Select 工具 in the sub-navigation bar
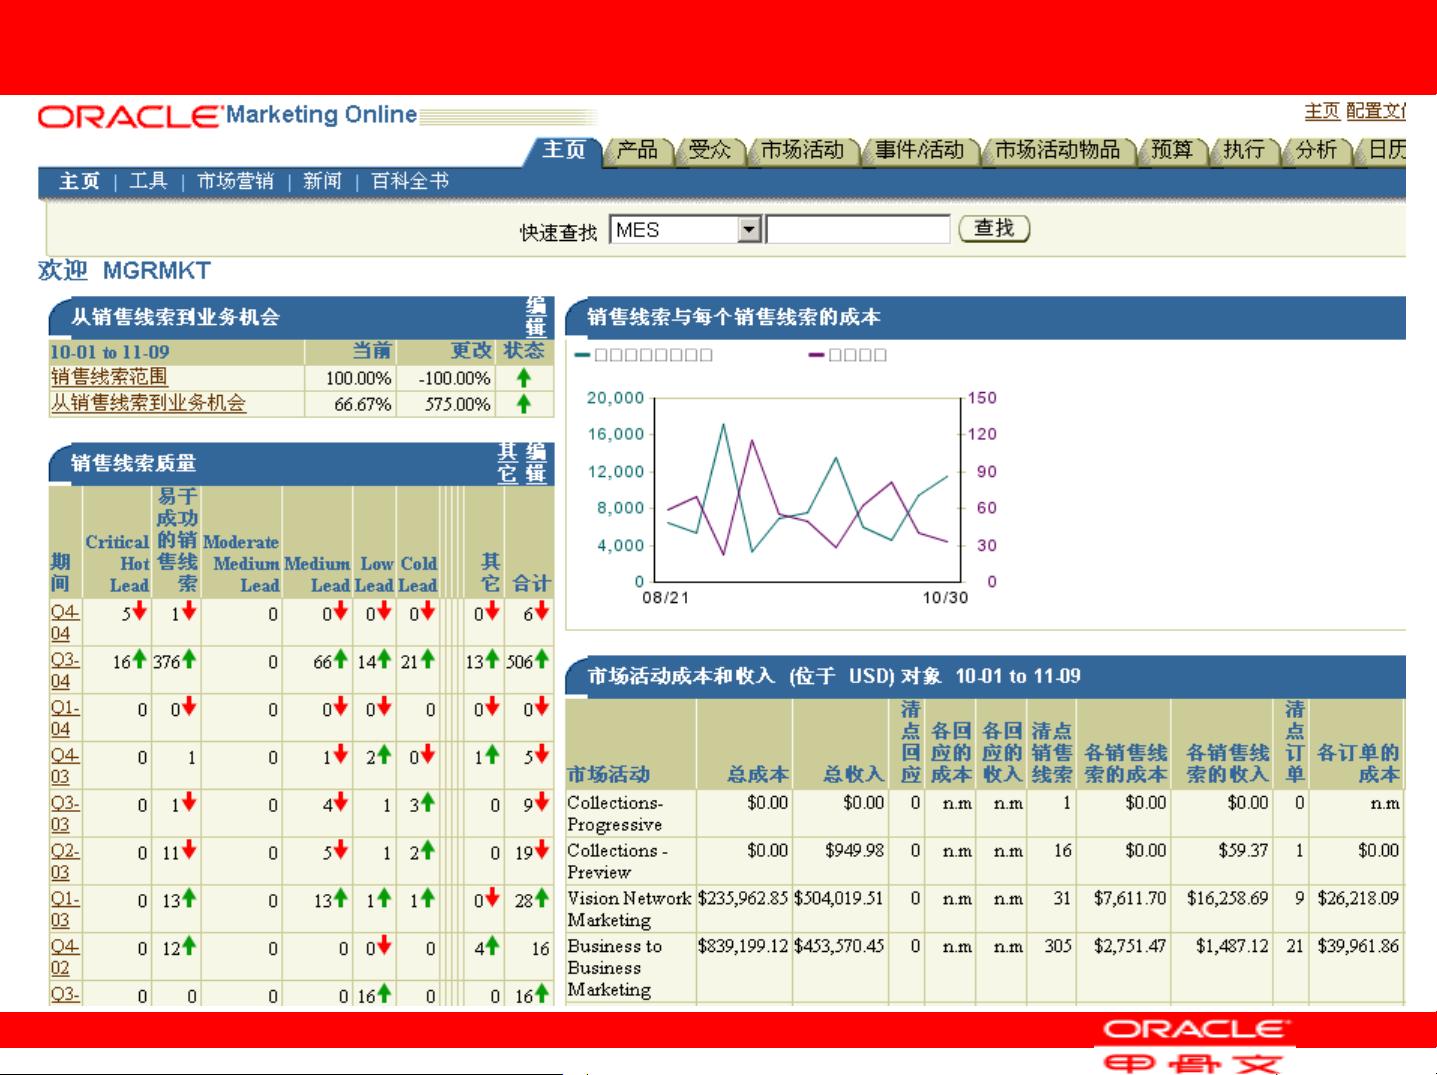1437x1075 pixels. point(148,181)
